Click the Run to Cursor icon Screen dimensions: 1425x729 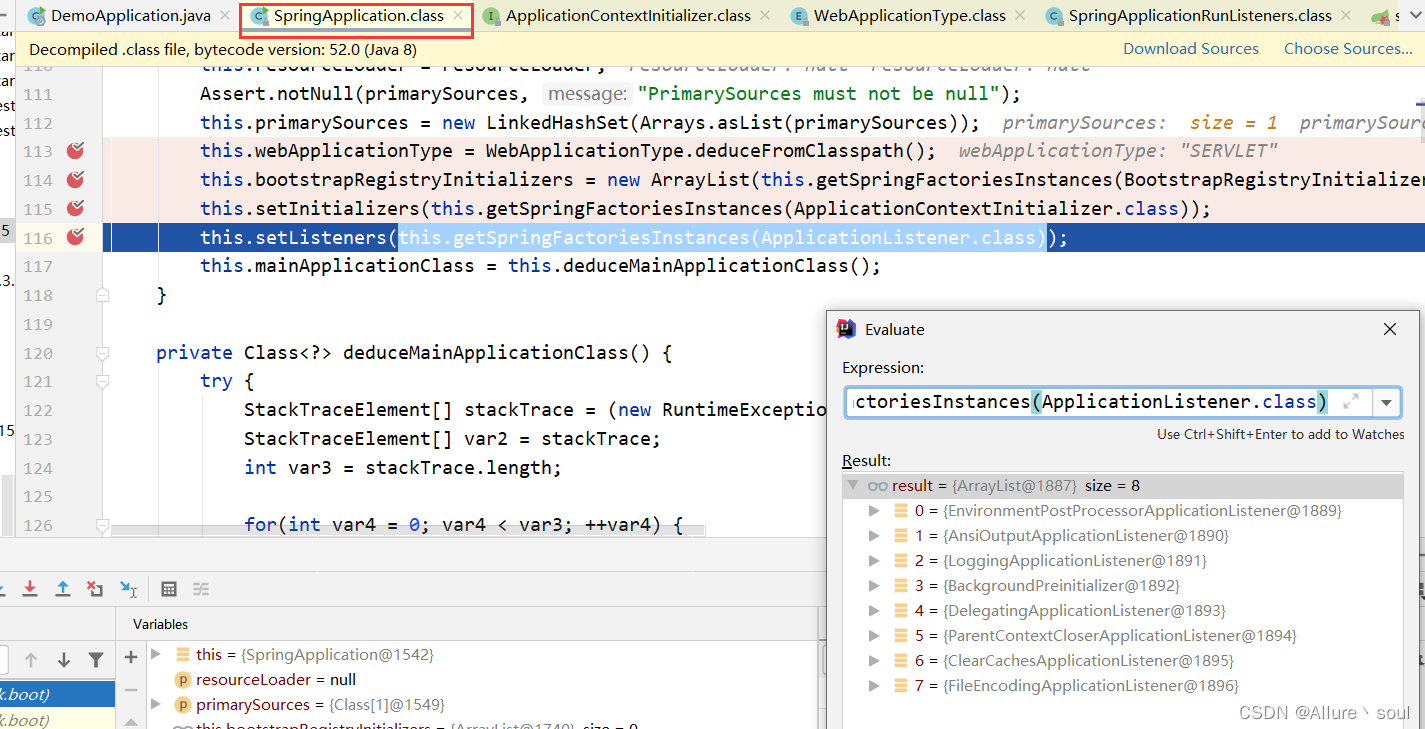[128, 589]
